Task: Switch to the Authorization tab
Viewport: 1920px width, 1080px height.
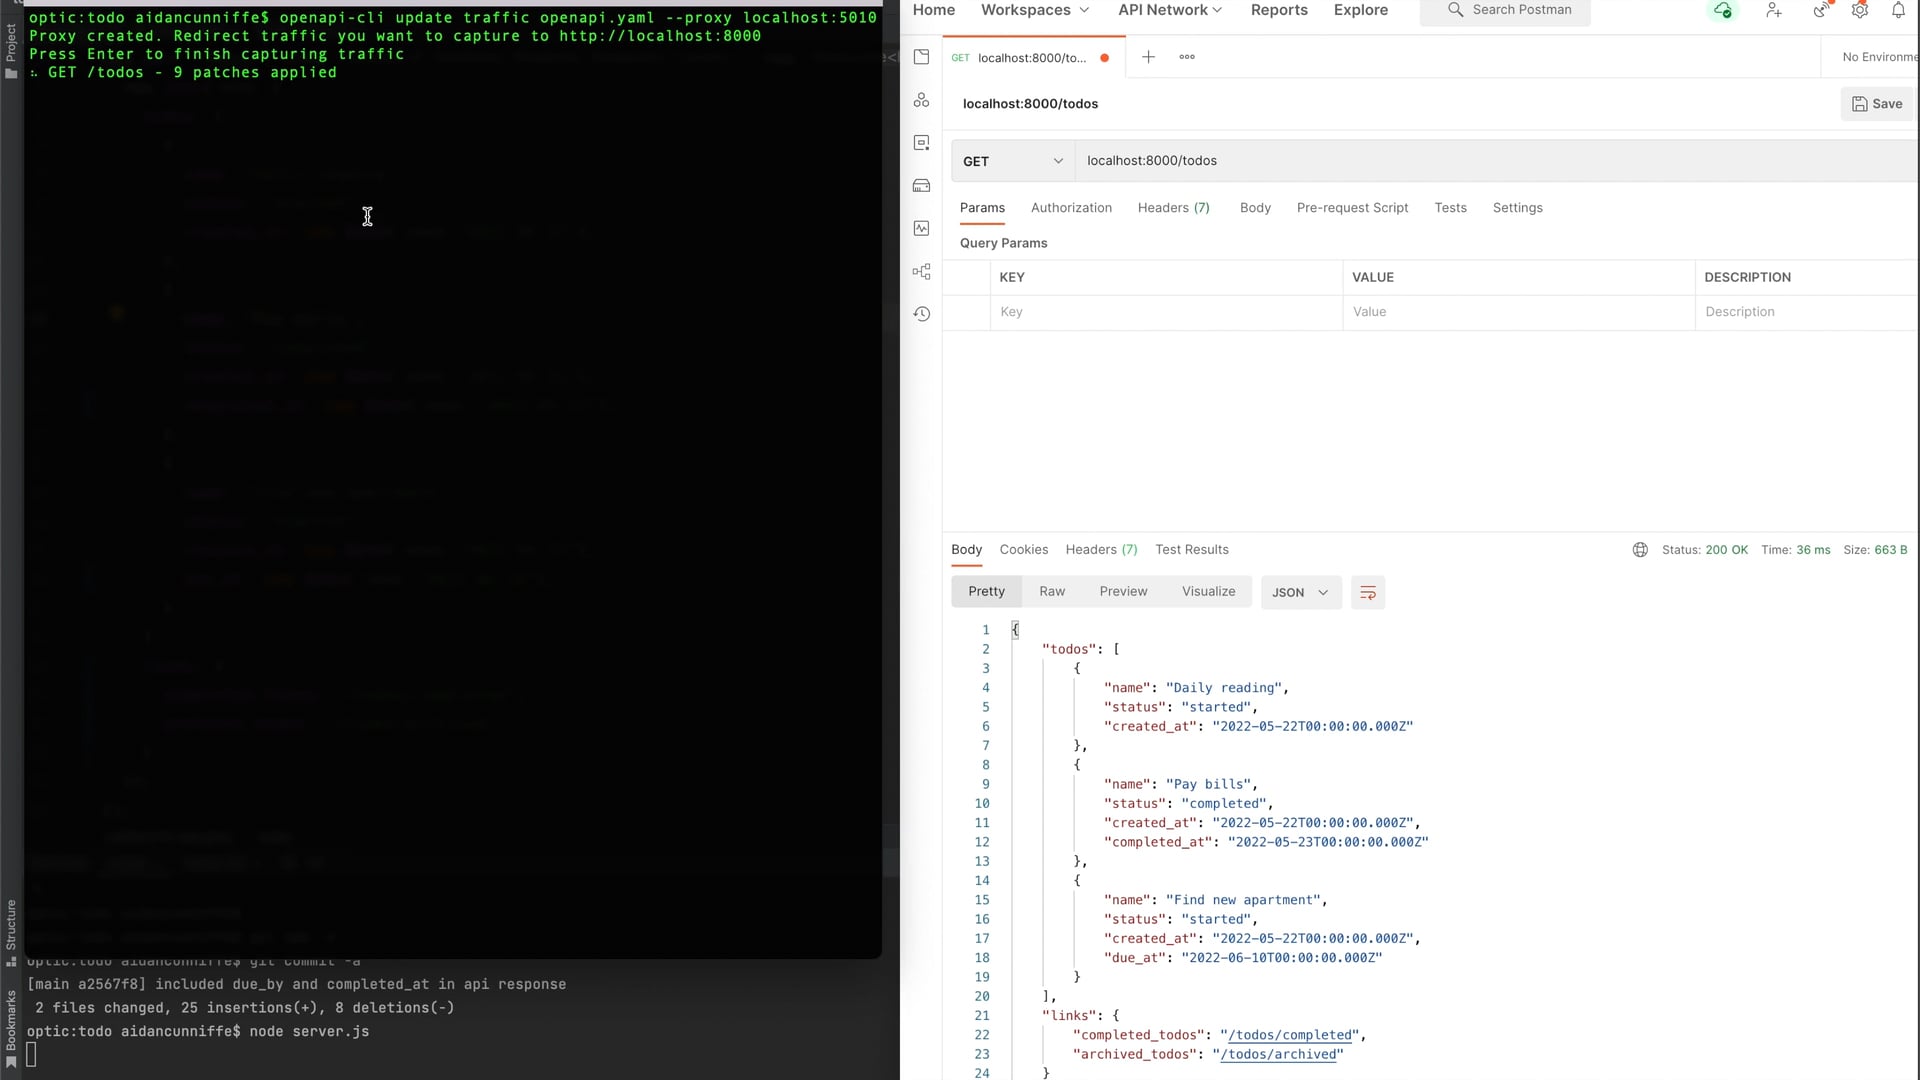Action: (1071, 207)
